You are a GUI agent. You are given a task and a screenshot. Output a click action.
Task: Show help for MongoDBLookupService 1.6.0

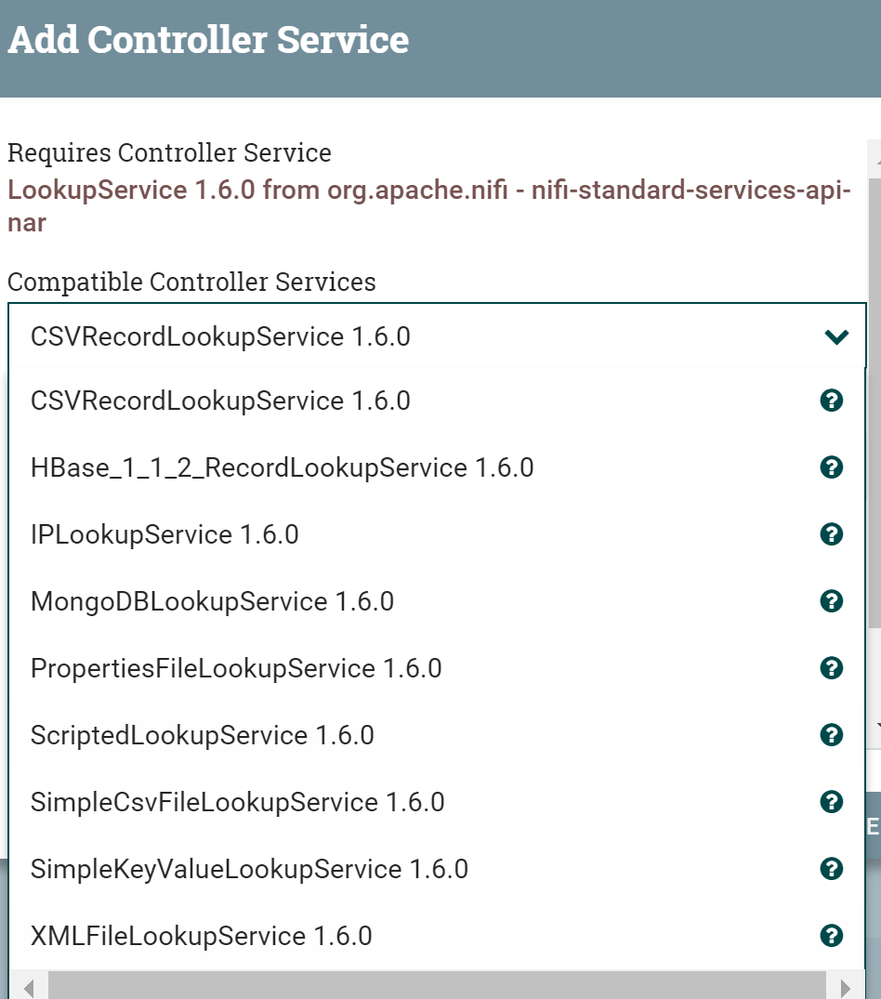pyautogui.click(x=831, y=601)
